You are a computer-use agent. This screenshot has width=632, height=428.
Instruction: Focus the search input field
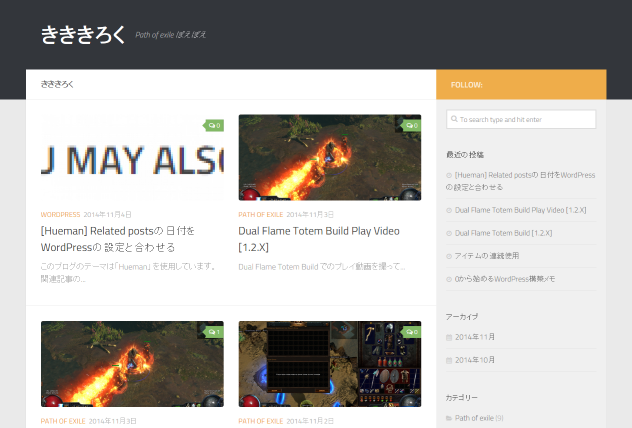[x=521, y=119]
